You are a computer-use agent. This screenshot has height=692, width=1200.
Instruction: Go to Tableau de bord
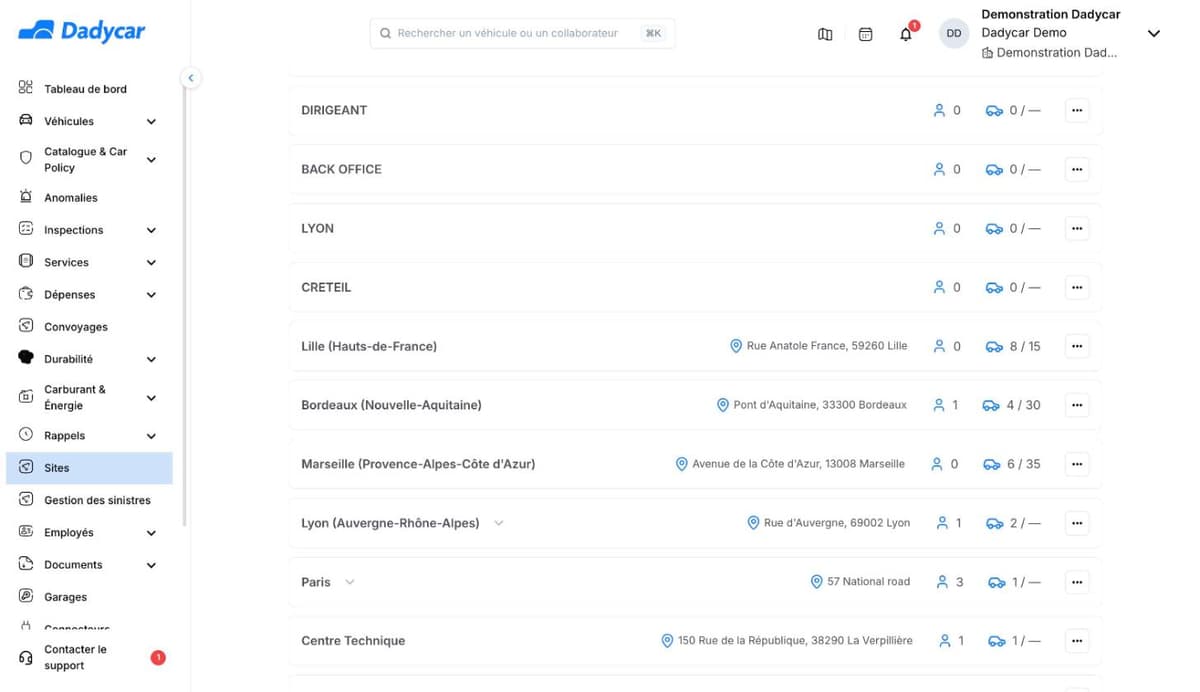pos(85,89)
